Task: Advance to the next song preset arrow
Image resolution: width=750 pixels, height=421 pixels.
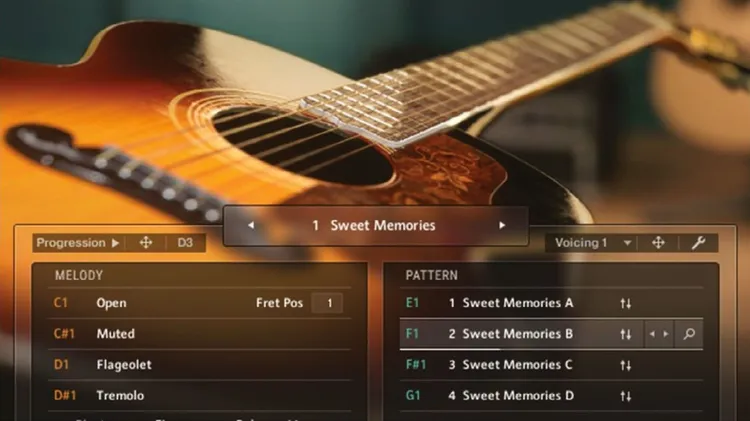Action: [502, 225]
